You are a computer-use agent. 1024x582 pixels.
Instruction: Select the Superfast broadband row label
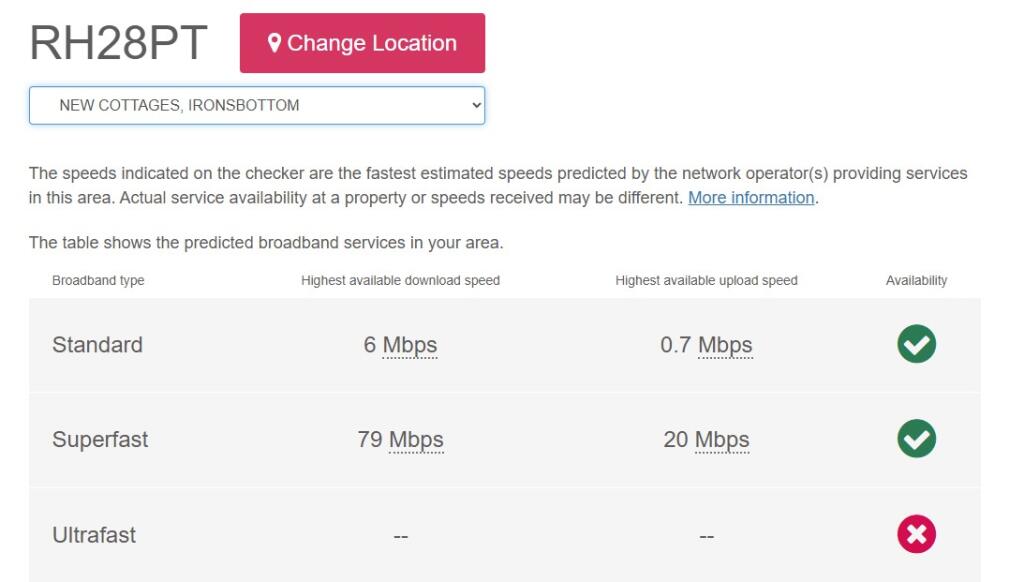100,440
